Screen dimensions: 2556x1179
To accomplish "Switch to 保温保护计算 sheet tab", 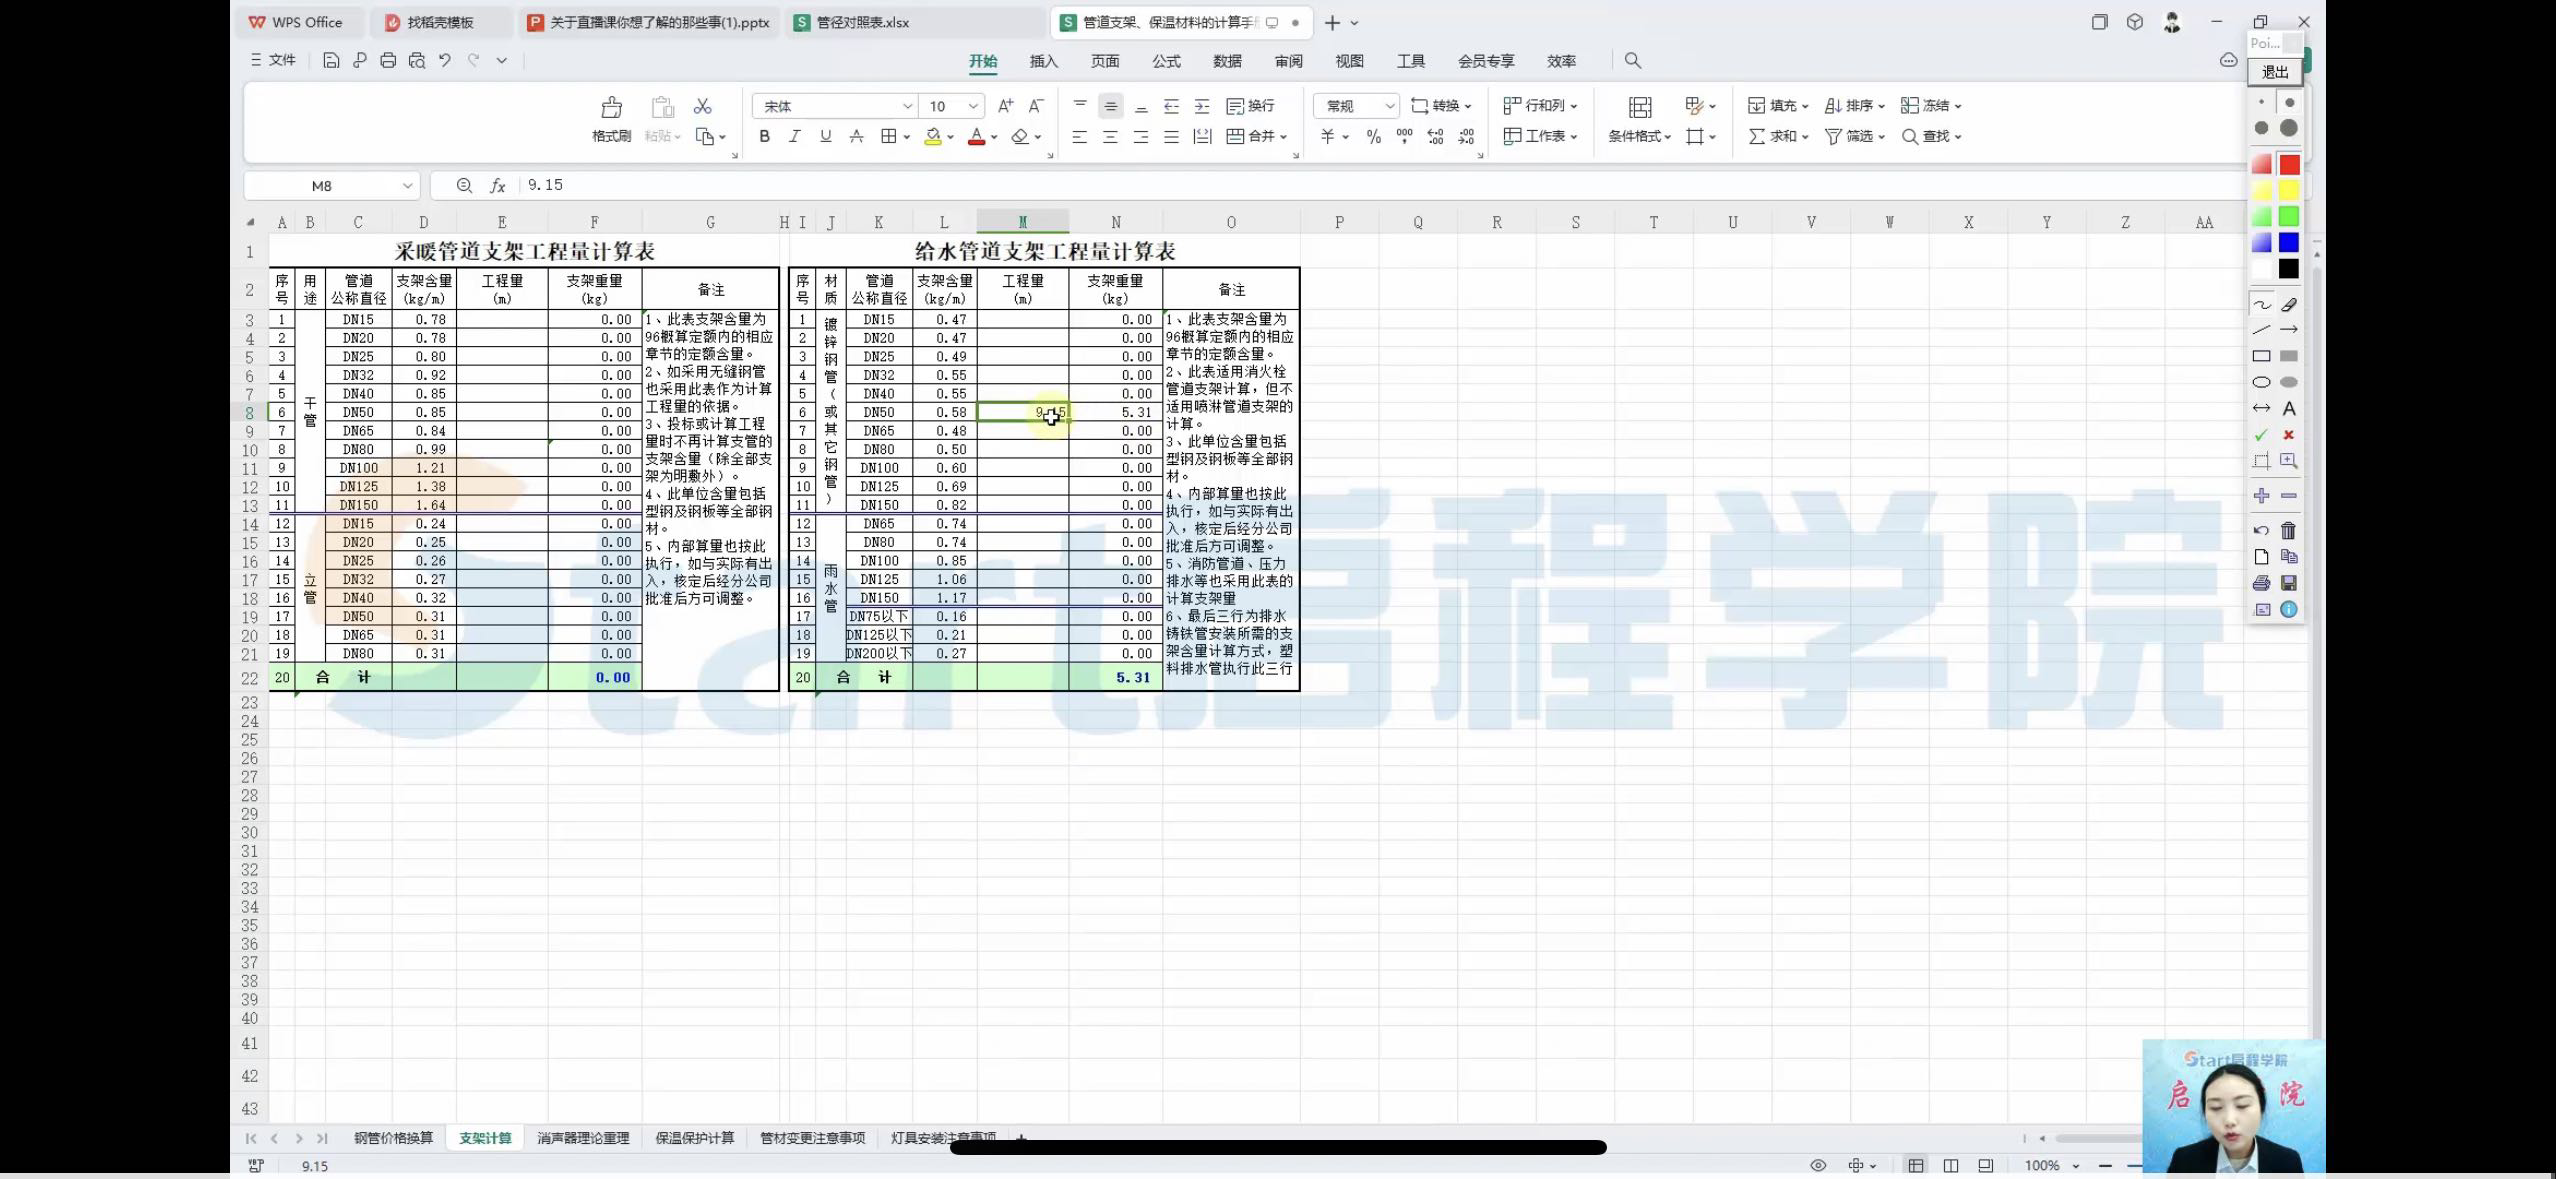I will [690, 1137].
